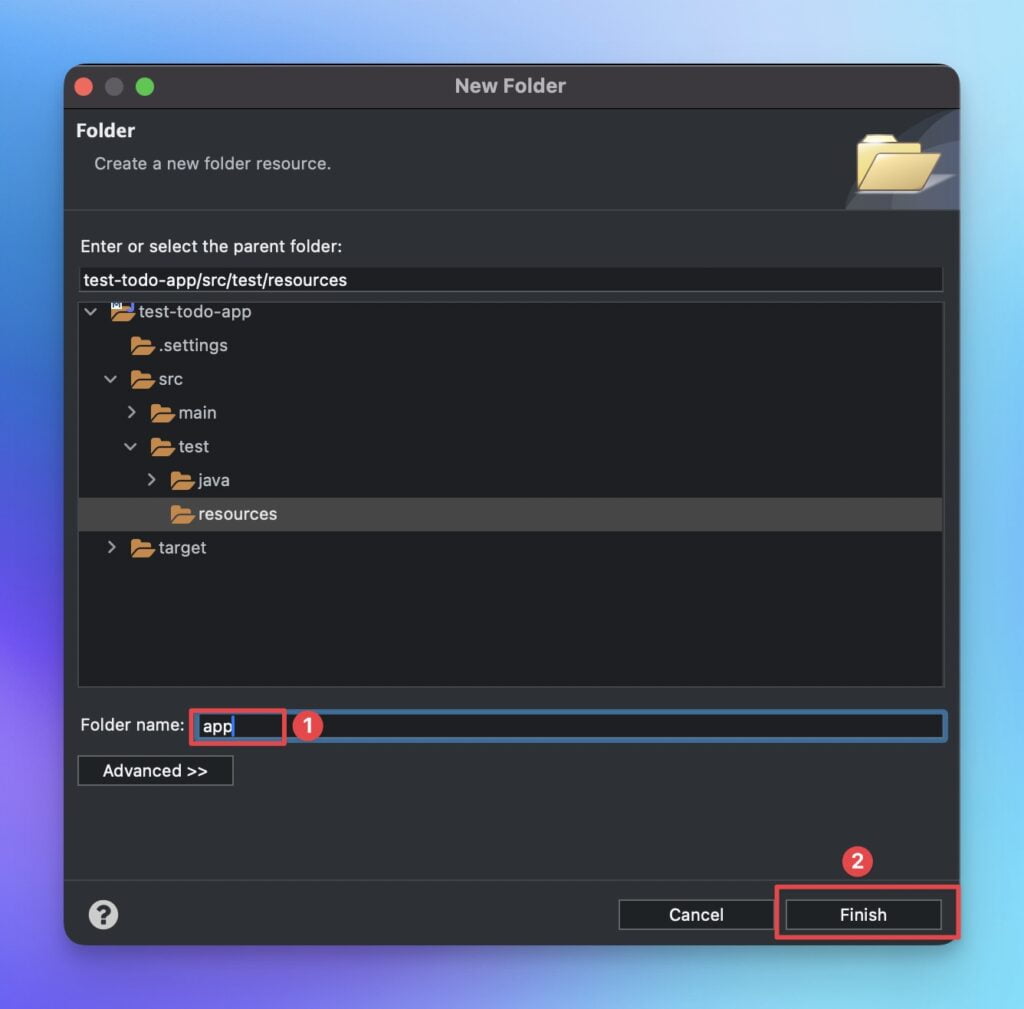Click the src folder icon

pyautogui.click(x=142, y=379)
